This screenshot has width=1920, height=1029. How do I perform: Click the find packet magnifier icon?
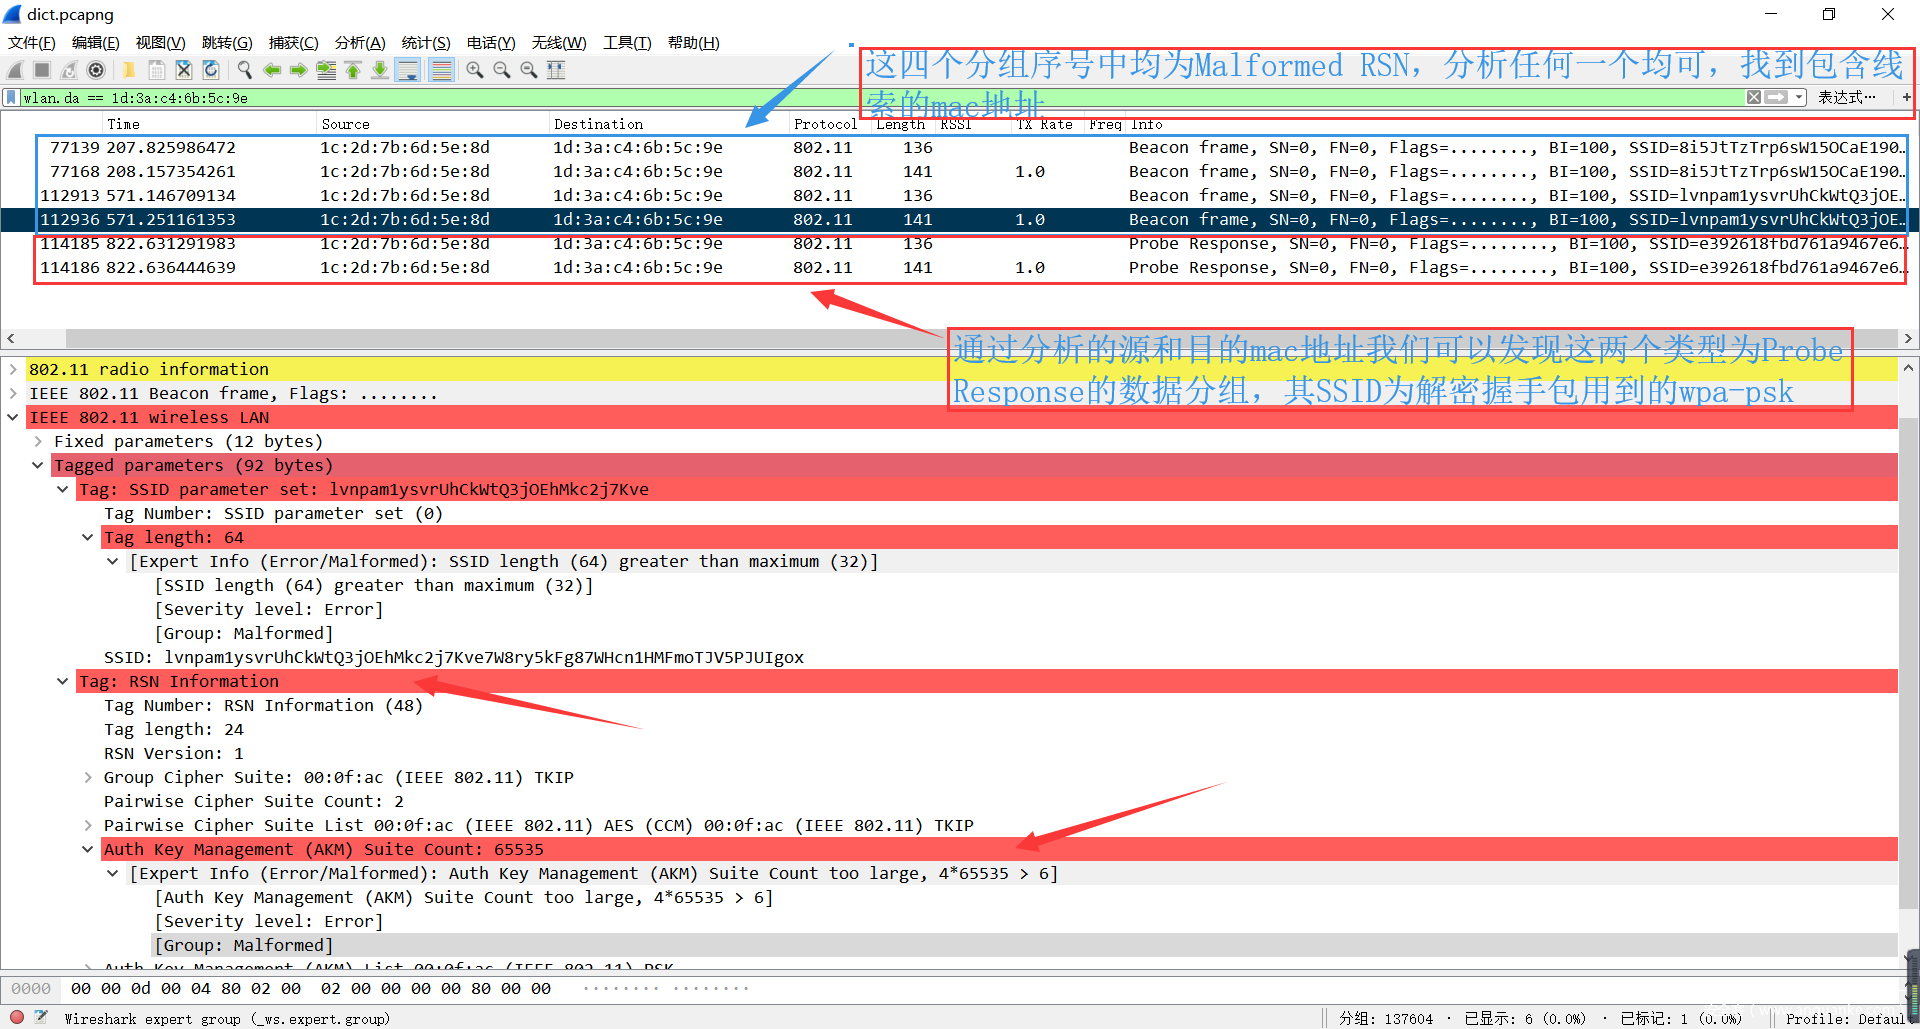coord(244,70)
